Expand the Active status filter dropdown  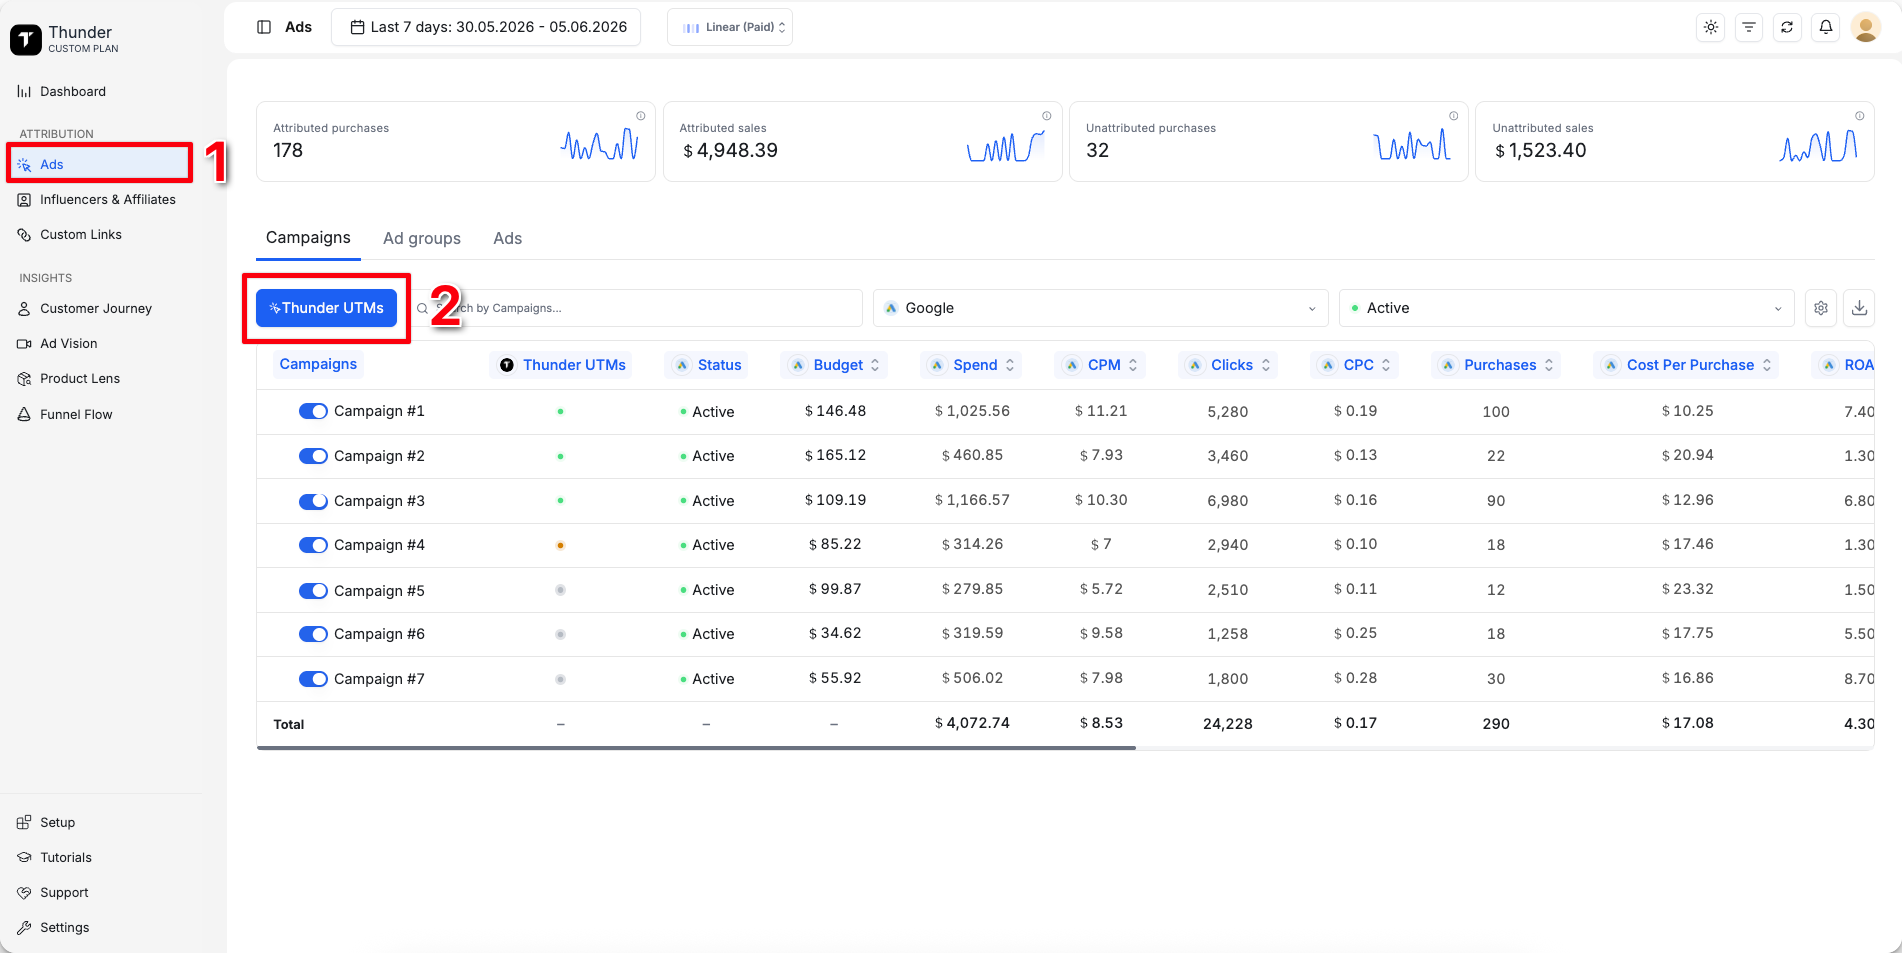tap(1566, 308)
